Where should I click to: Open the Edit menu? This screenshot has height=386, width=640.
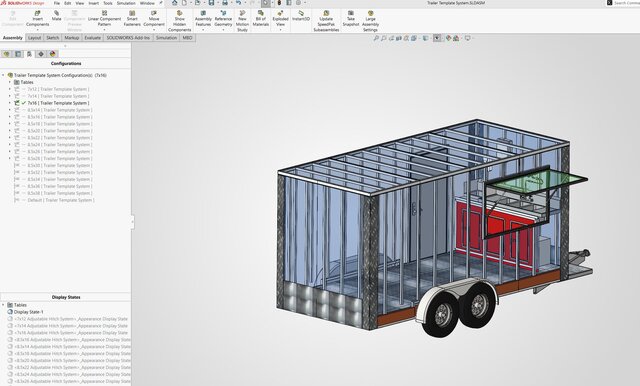[68, 3]
